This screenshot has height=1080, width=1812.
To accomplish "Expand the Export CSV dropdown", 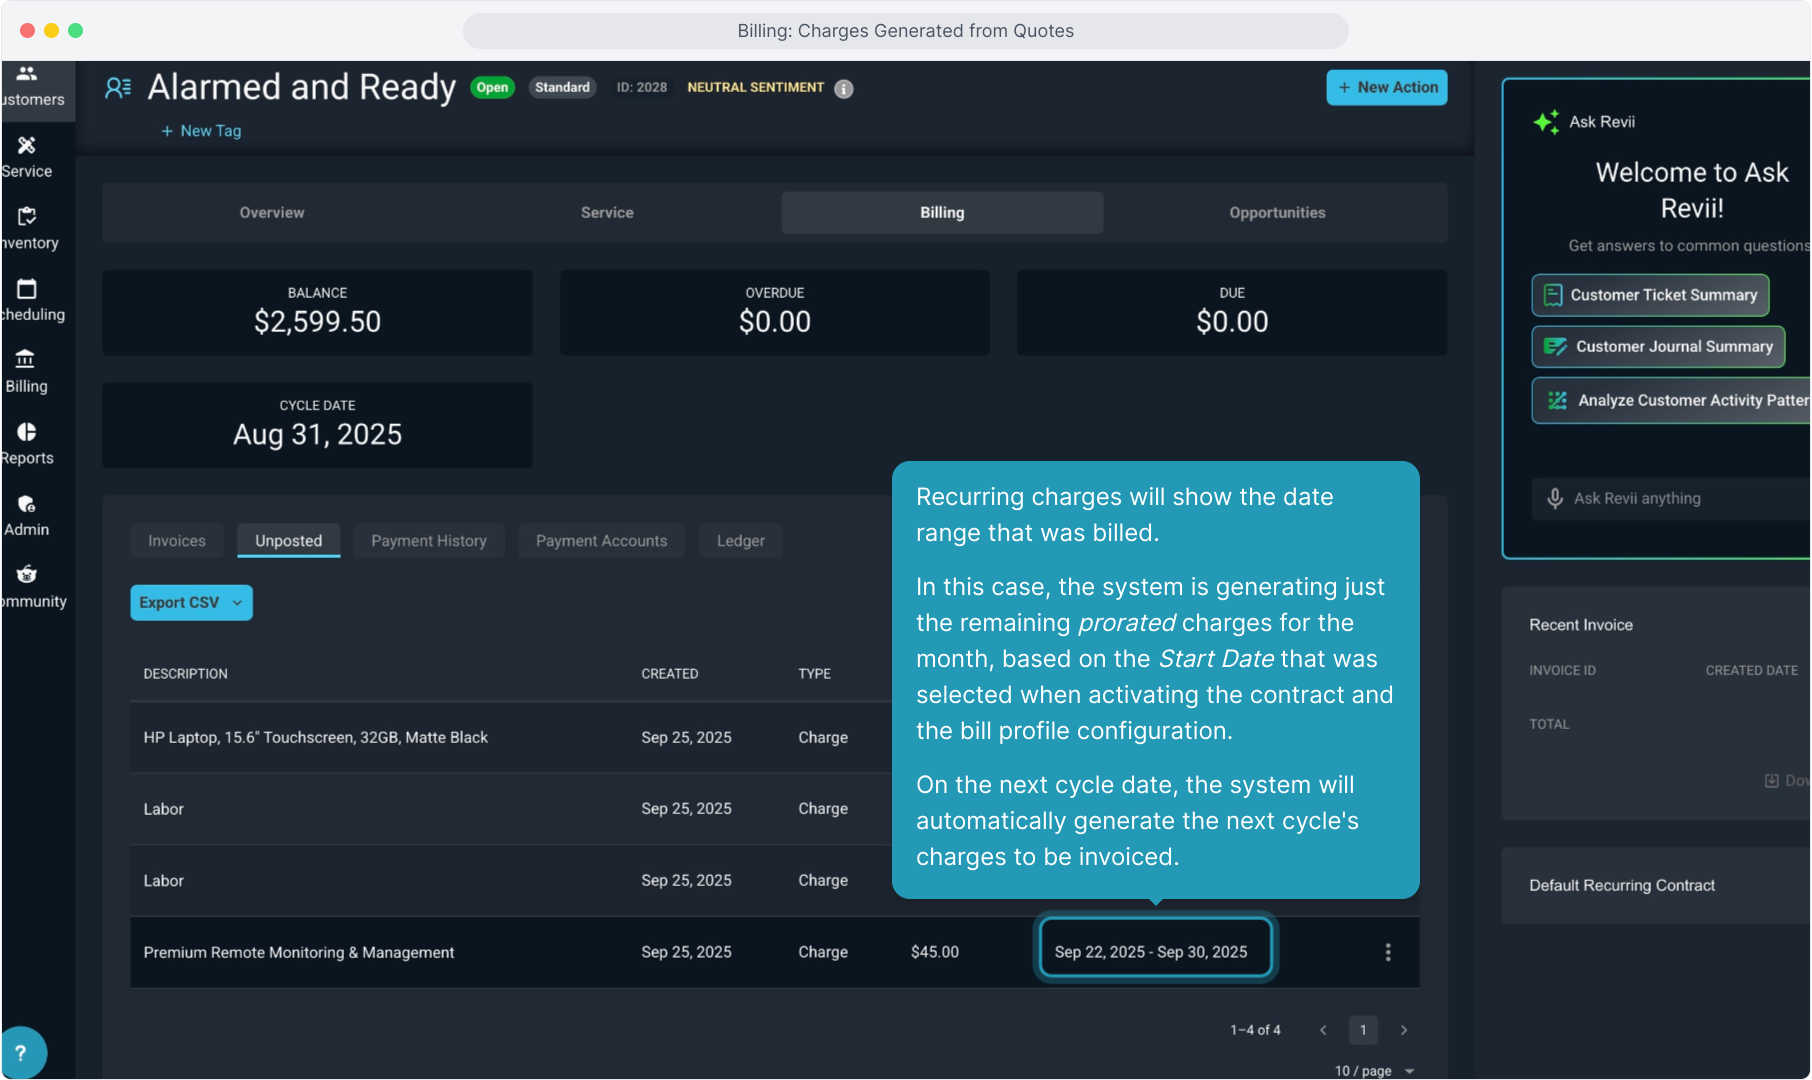I will click(191, 603).
